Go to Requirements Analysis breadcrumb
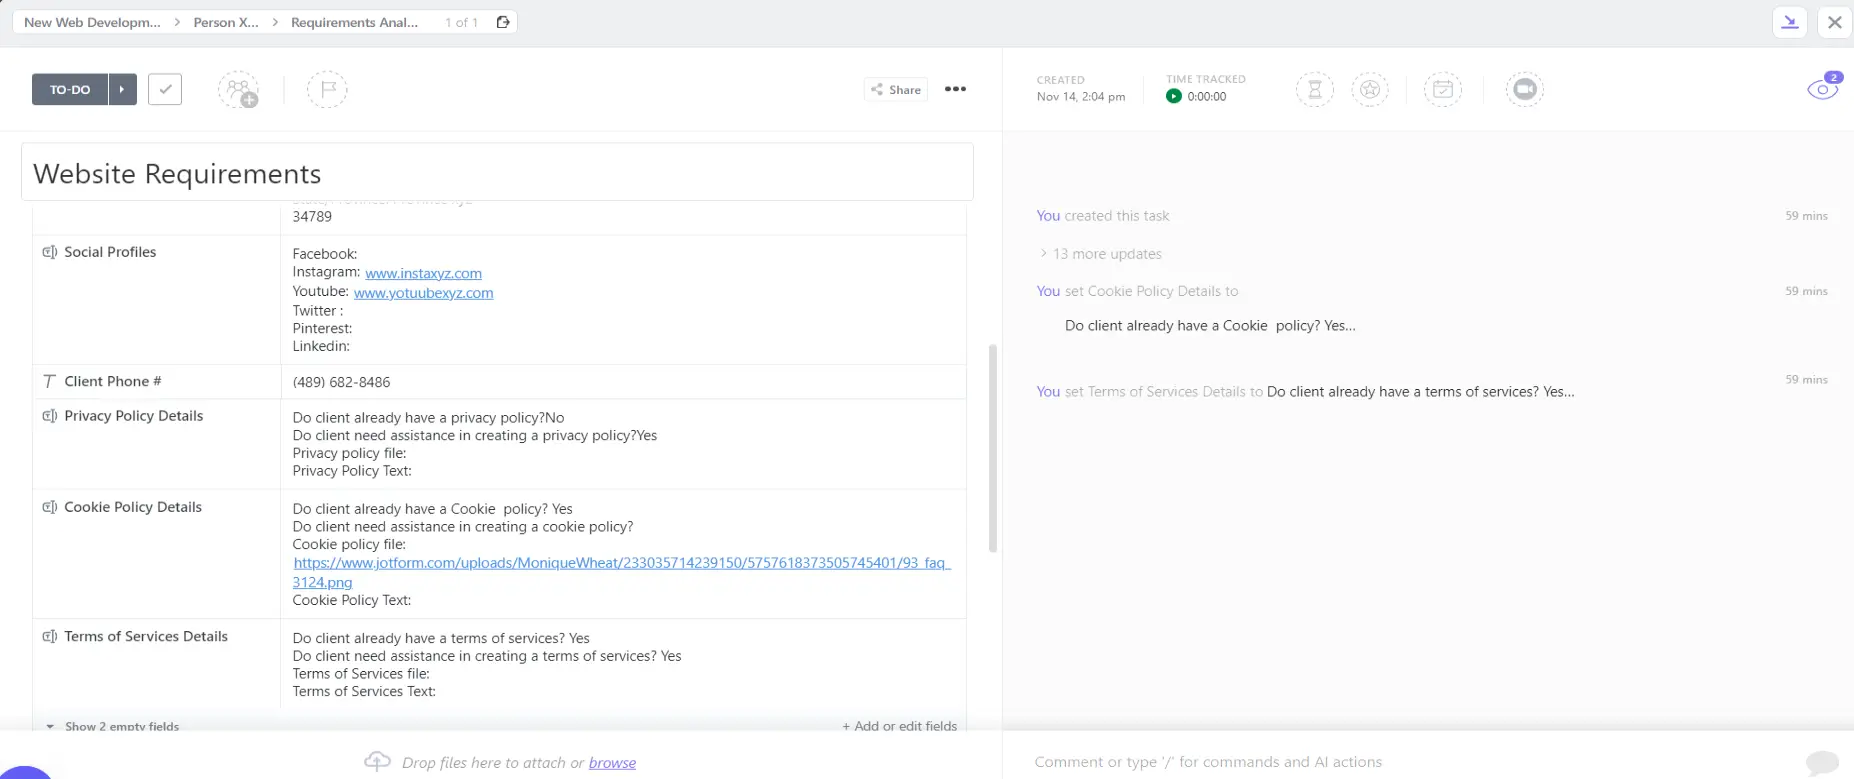The width and height of the screenshot is (1854, 779). [x=355, y=22]
